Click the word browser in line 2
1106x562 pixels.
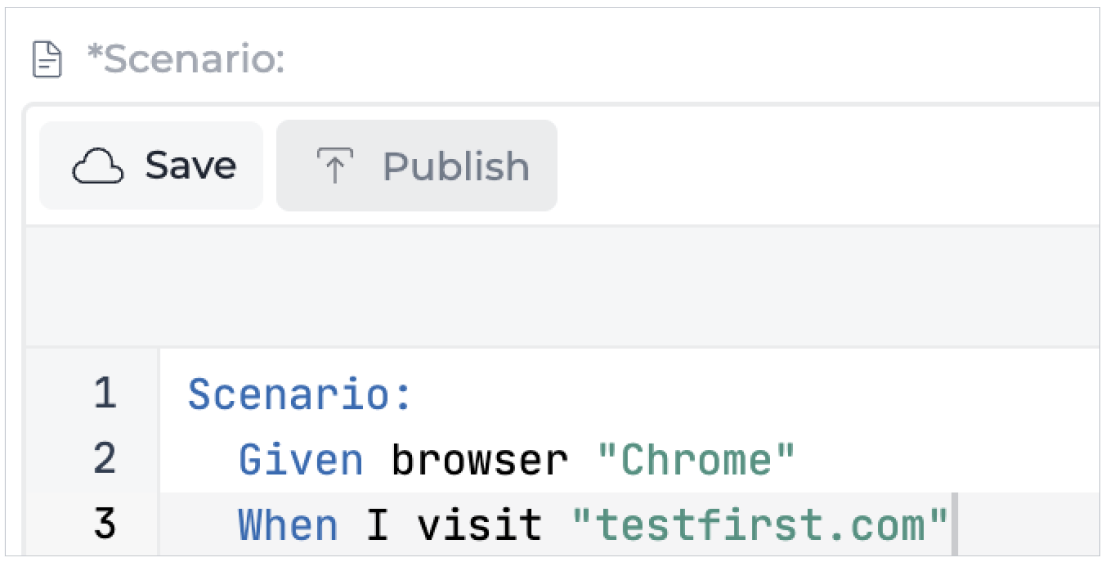[x=480, y=460]
